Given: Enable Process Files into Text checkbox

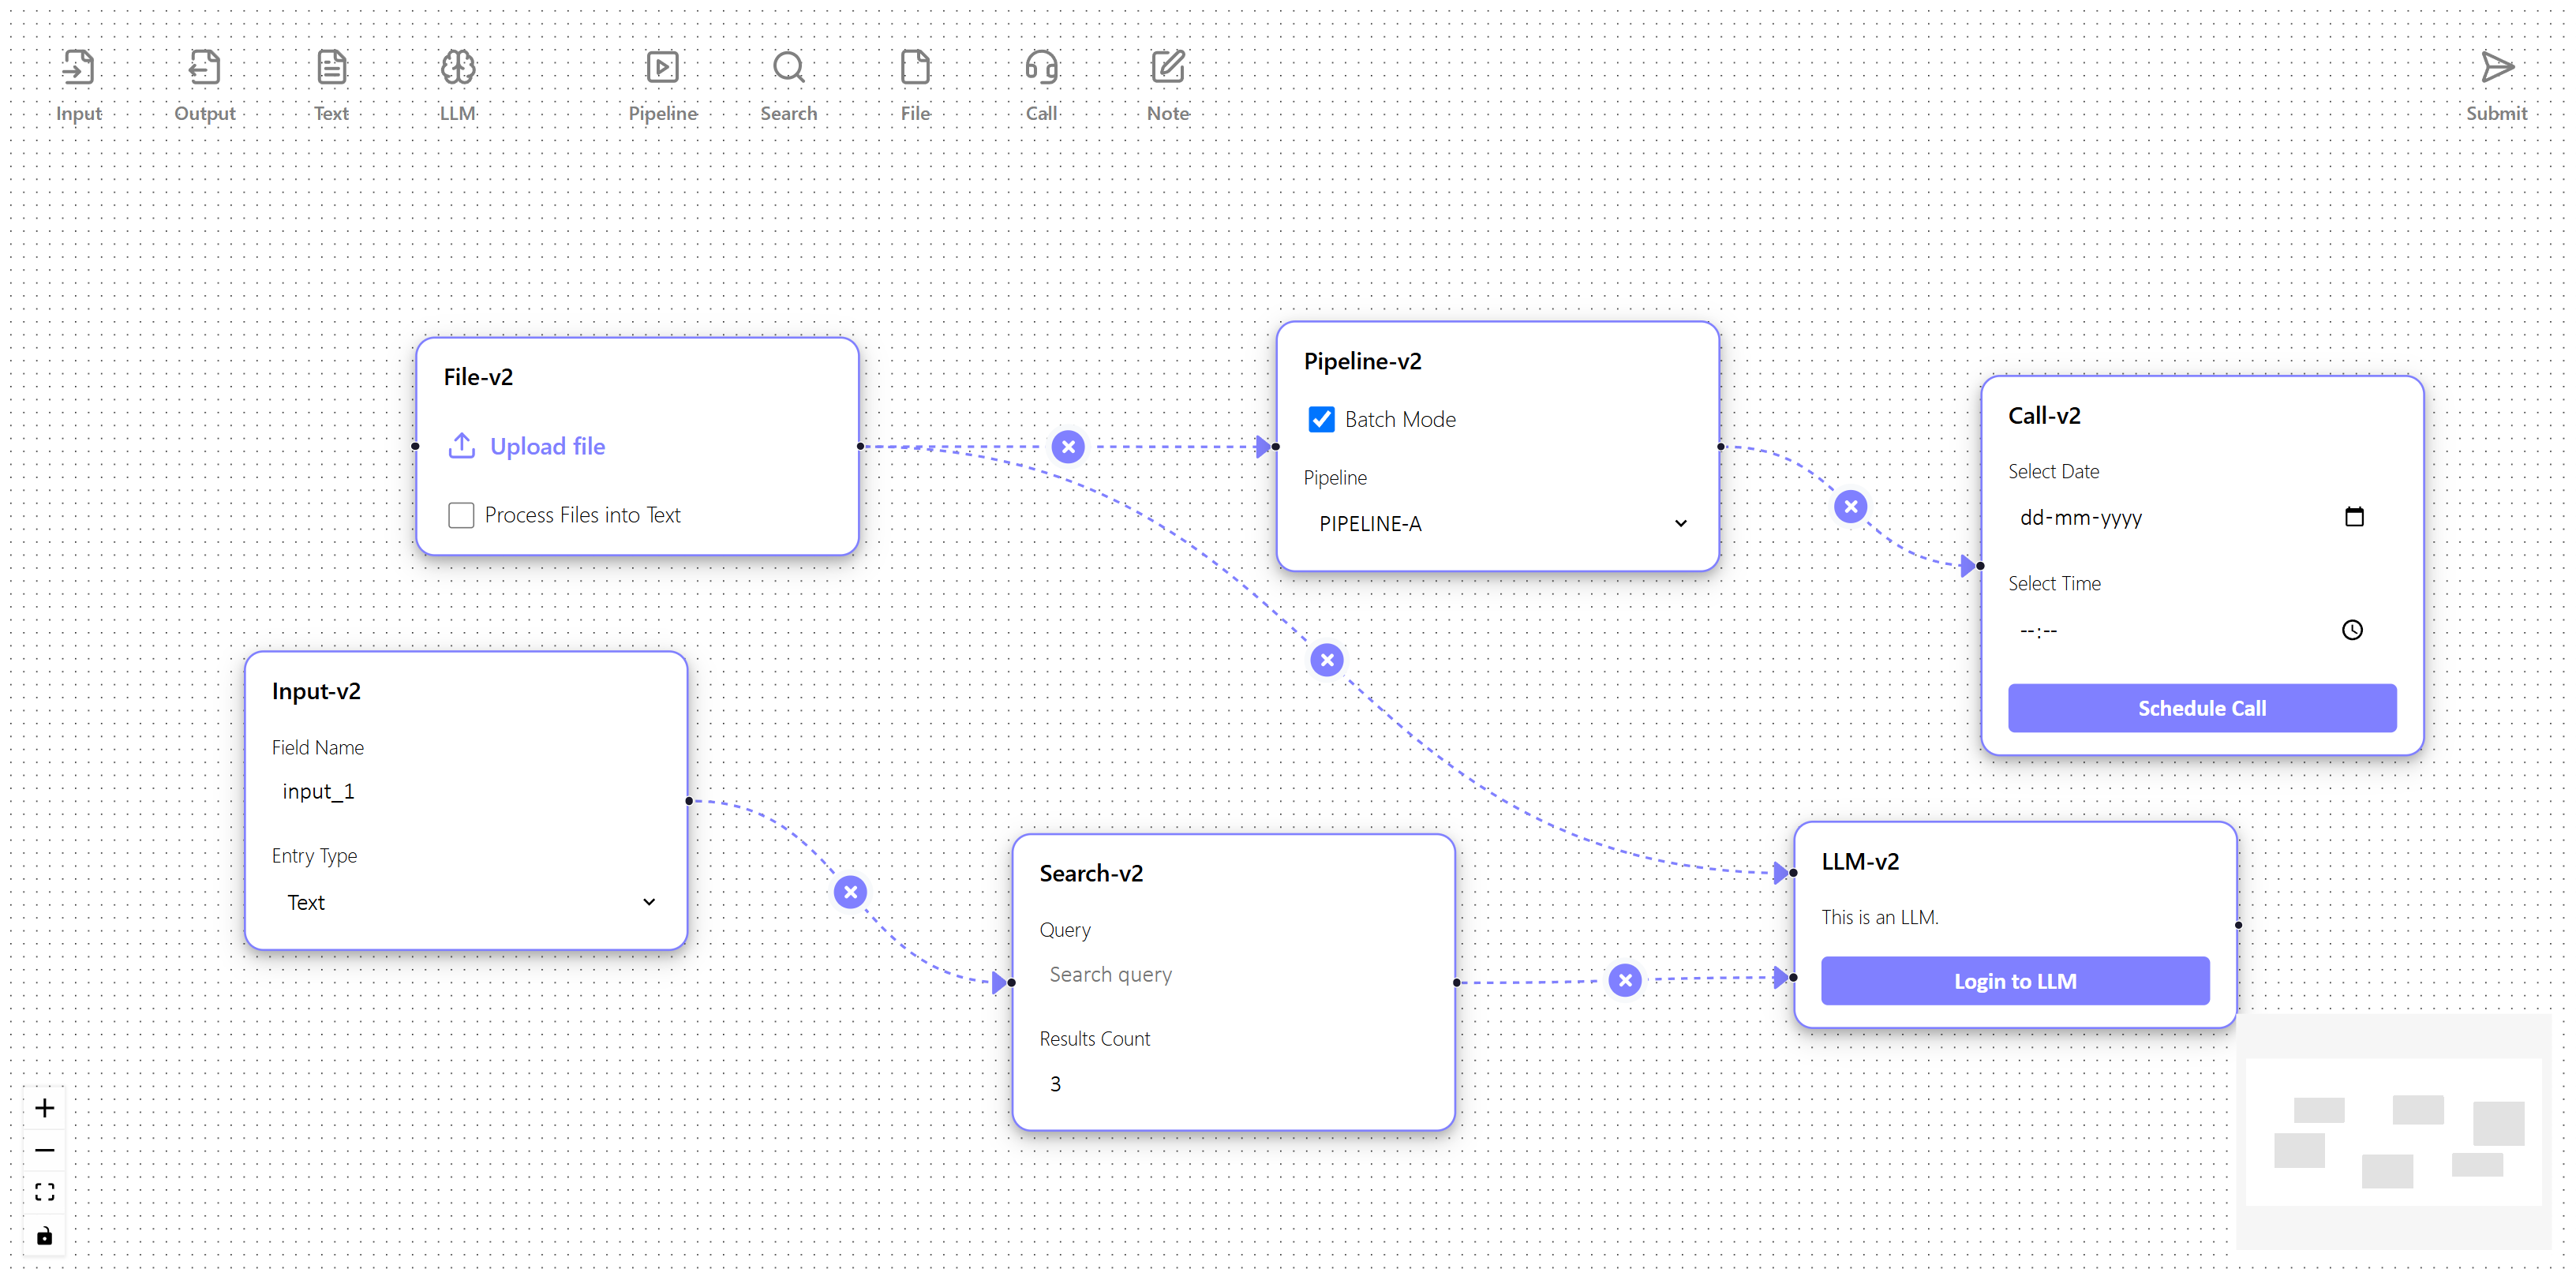Looking at the screenshot, I should (461, 515).
